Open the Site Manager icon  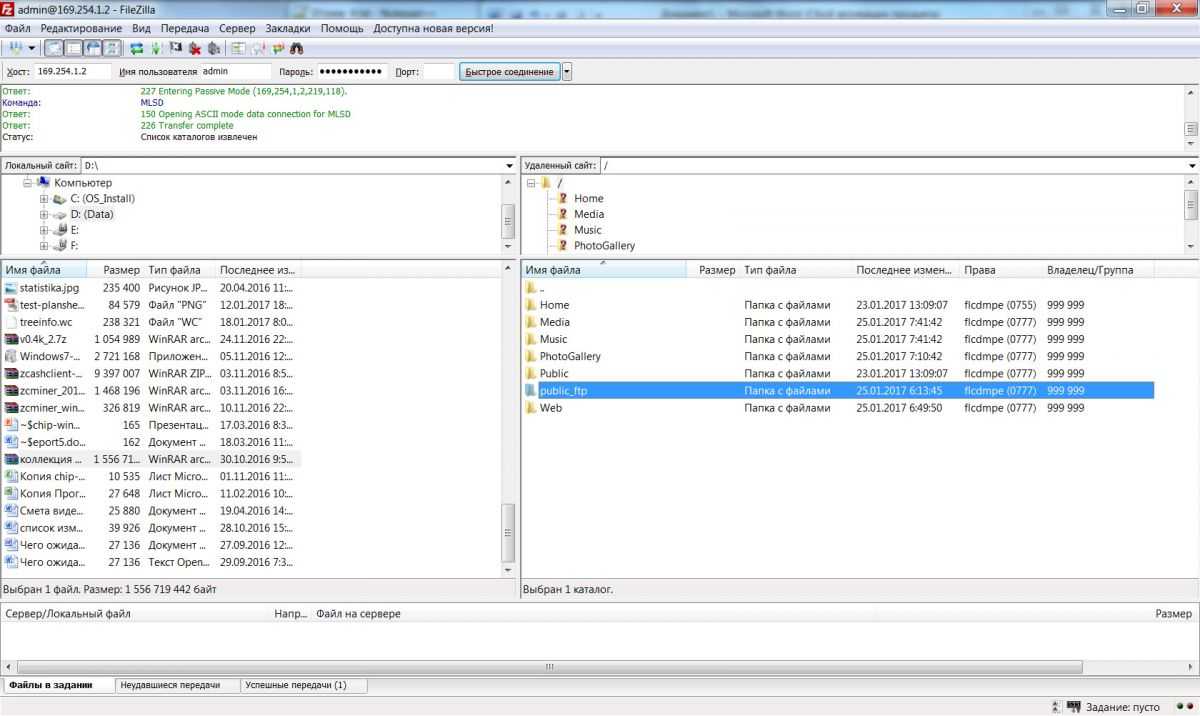tap(16, 48)
